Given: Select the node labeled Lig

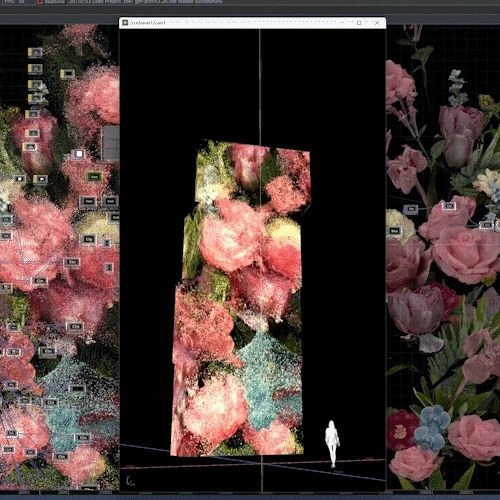Looking at the screenshot, I should pyautogui.click(x=89, y=239).
